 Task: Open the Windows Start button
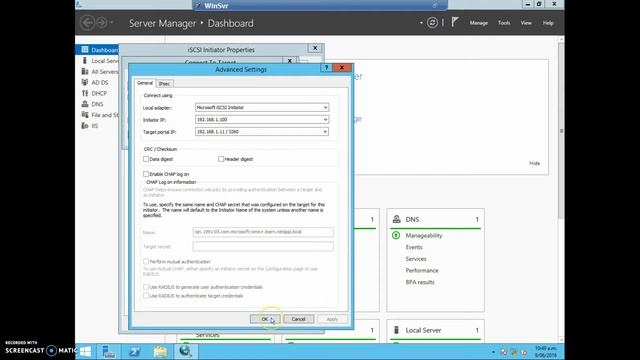pyautogui.click(x=85, y=351)
